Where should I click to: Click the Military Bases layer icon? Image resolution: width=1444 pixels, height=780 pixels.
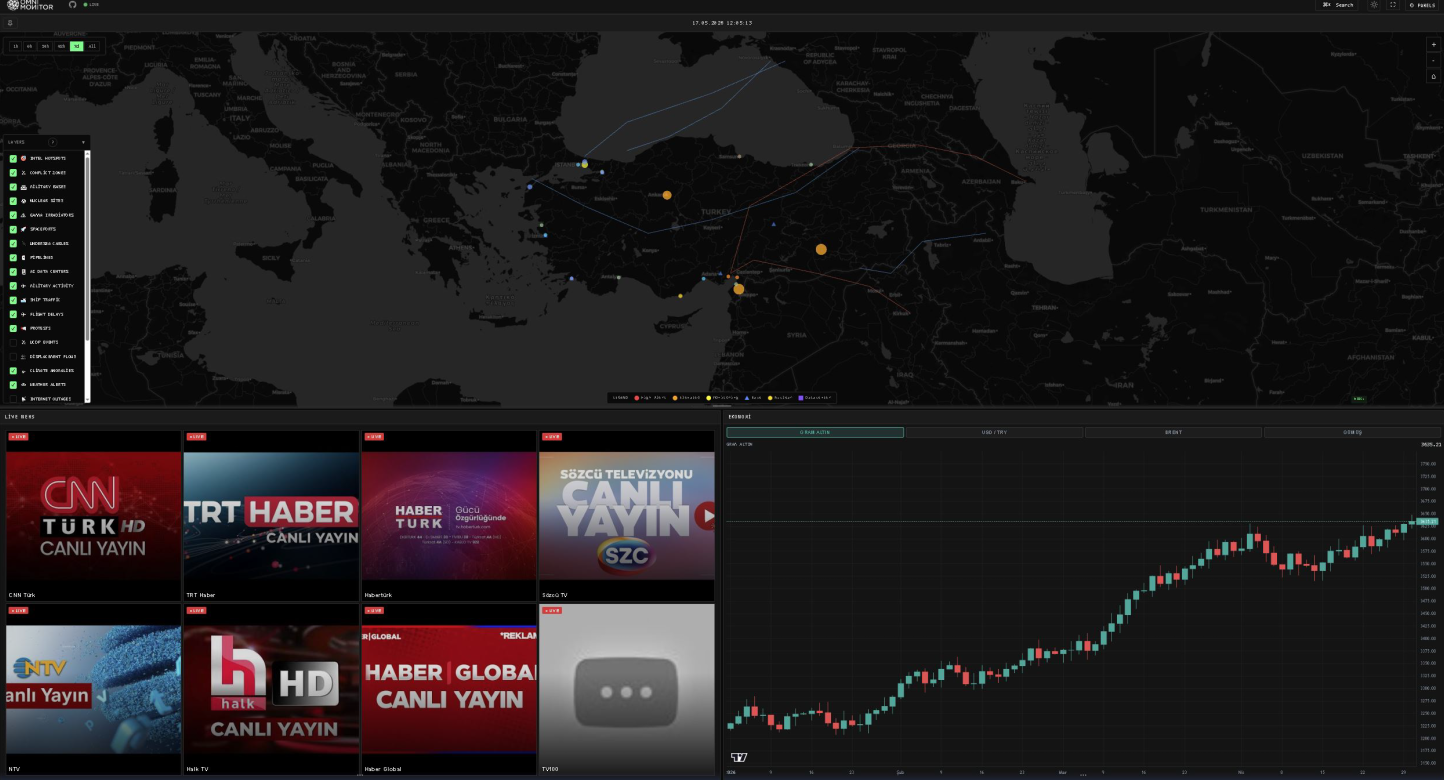pyautogui.click(x=23, y=187)
